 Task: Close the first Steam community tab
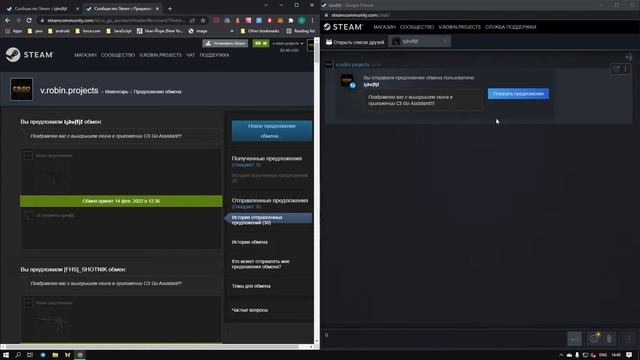pyautogui.click(x=78, y=8)
